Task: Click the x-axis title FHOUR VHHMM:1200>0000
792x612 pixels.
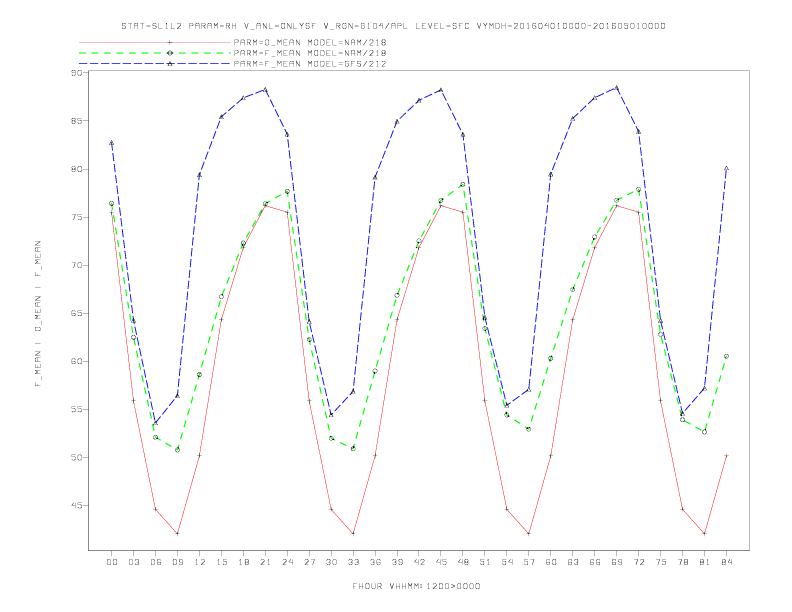Action: click(416, 586)
